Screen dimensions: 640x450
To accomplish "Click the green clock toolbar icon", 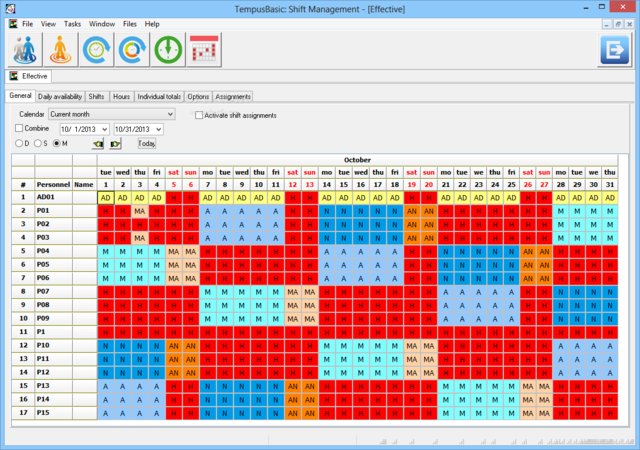I will coord(168,50).
